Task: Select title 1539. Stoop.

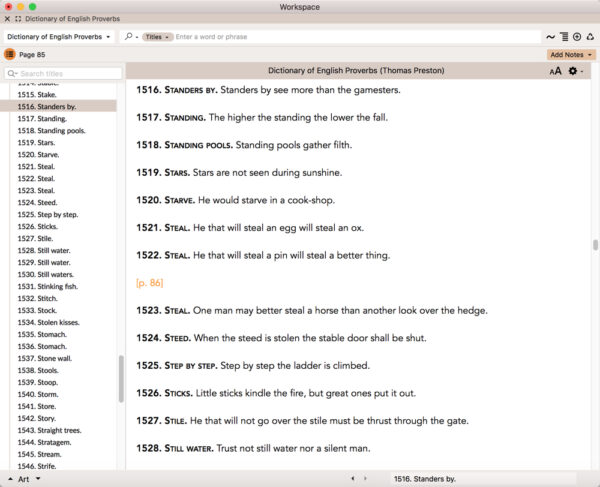Action: pyautogui.click(x=38, y=382)
